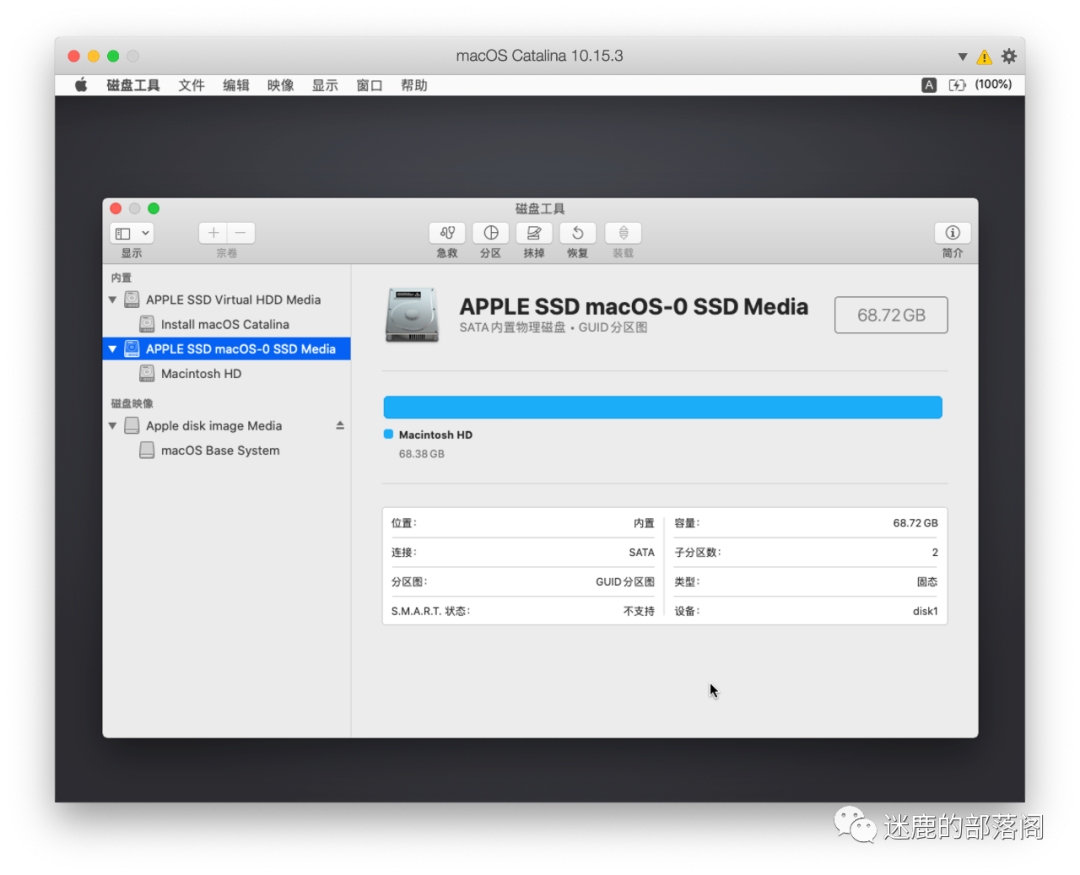This screenshot has height=875, width=1080.
Task: Click the remove volume minus button
Action: point(241,233)
